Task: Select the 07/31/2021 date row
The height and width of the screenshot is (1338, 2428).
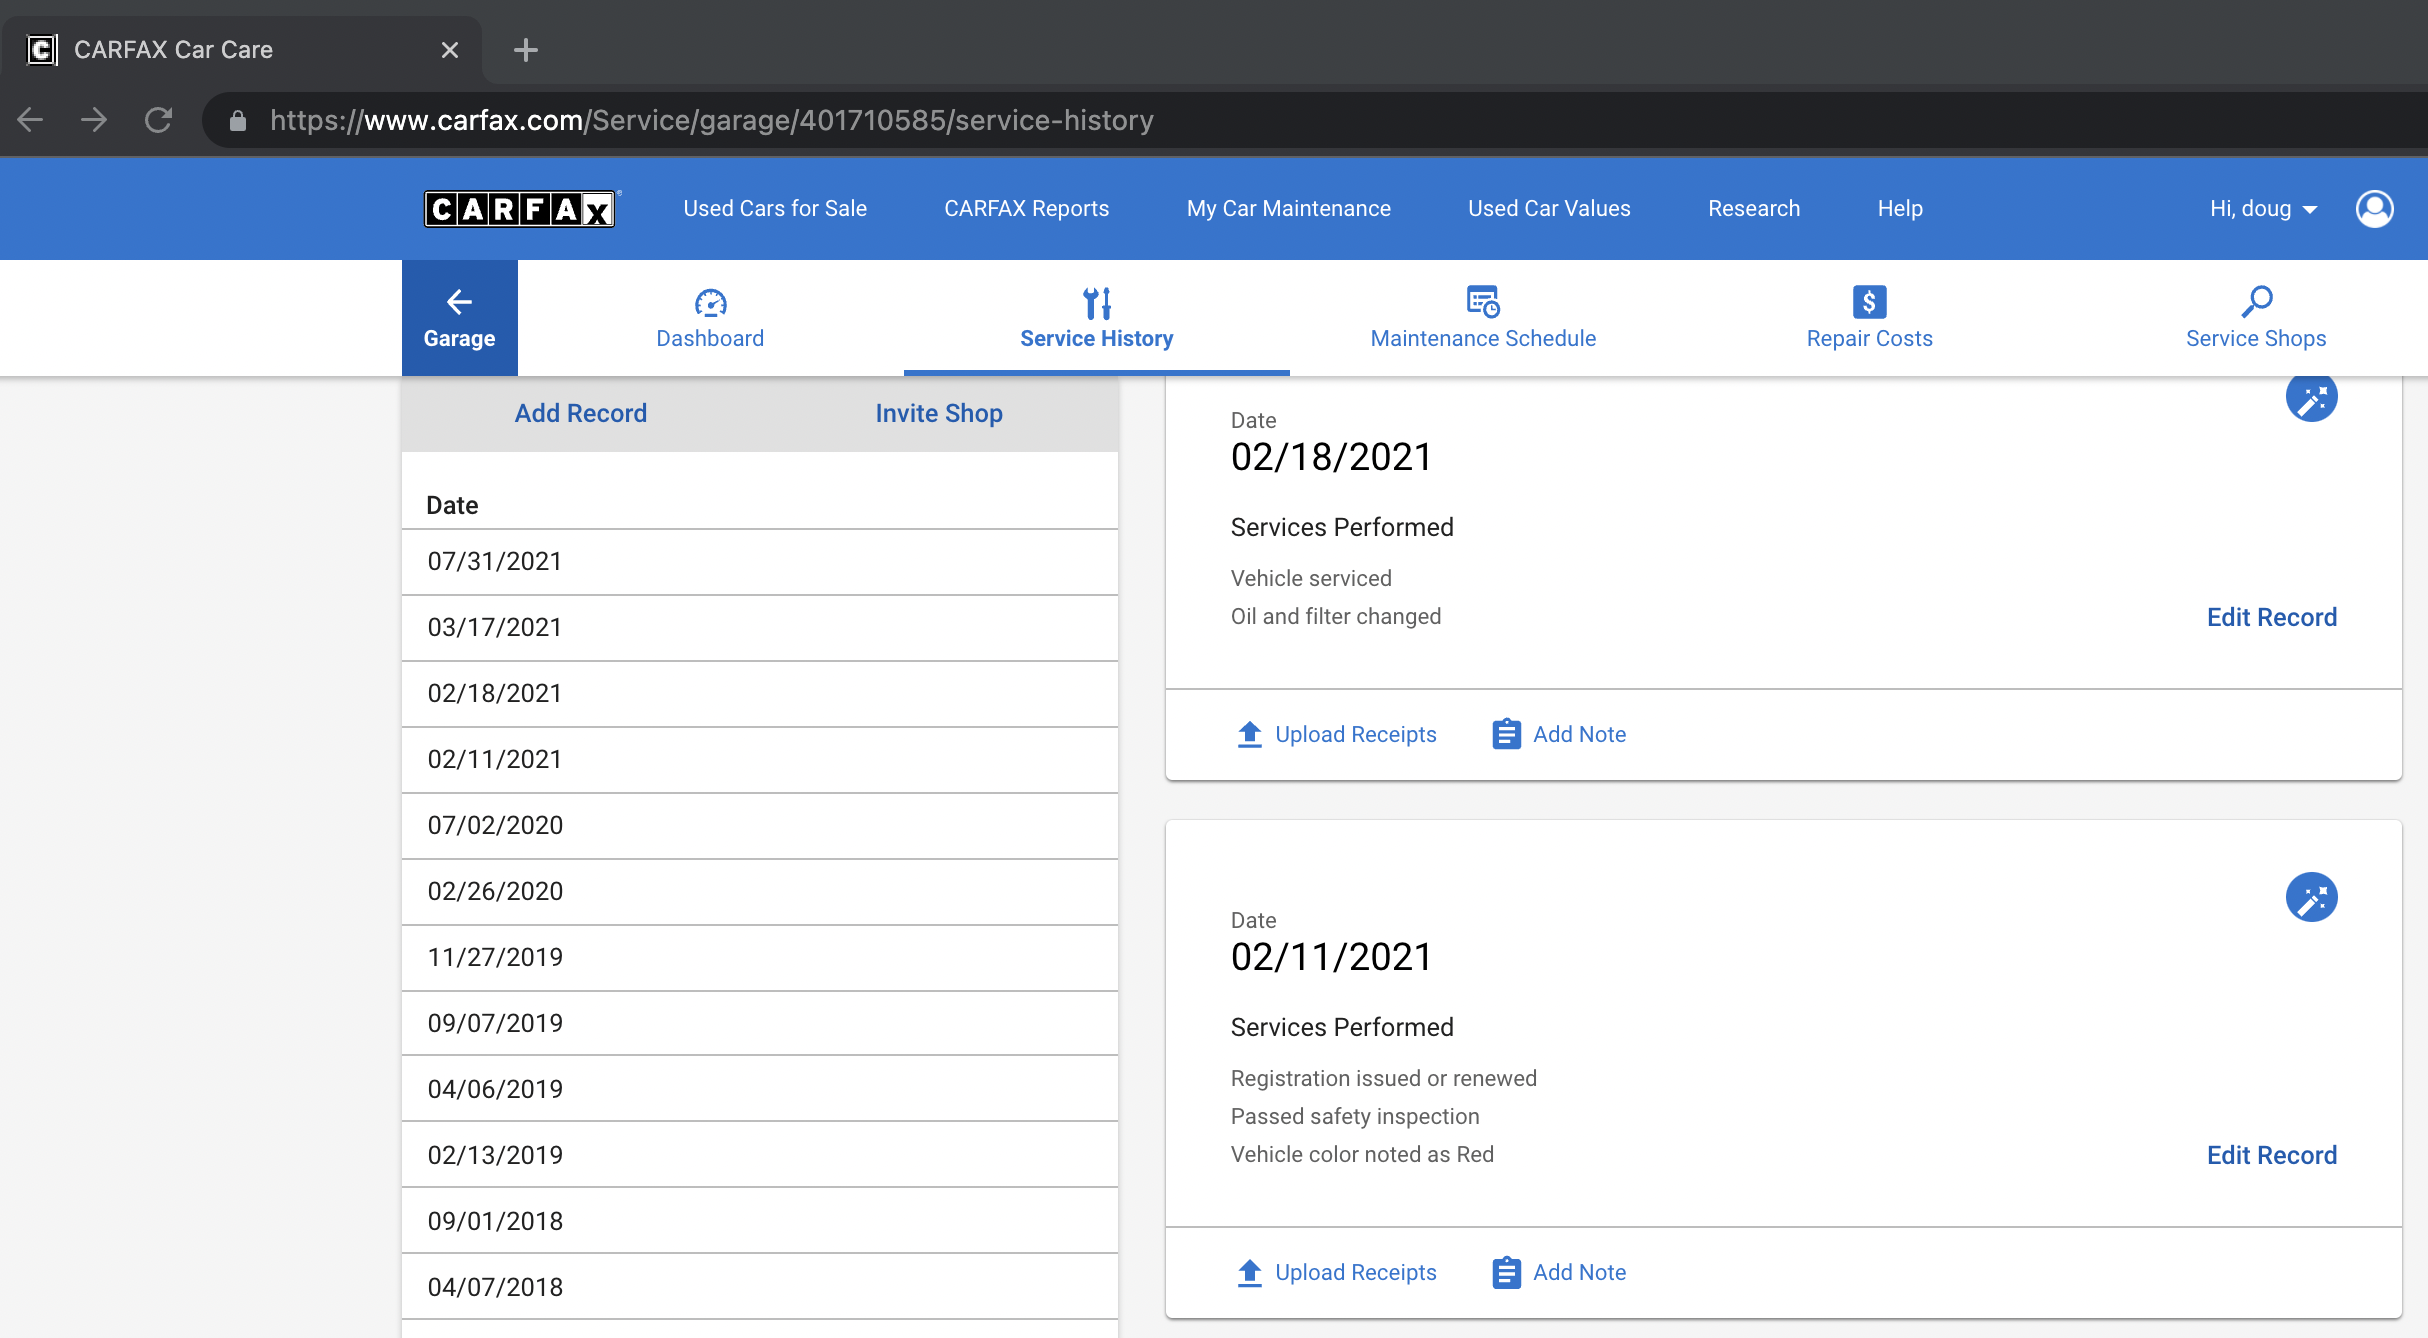Action: pos(760,561)
